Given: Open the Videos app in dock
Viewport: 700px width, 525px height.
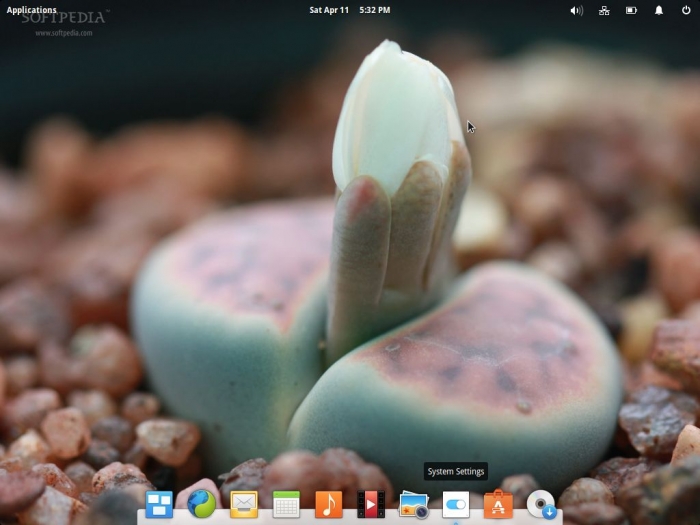Looking at the screenshot, I should (x=371, y=504).
